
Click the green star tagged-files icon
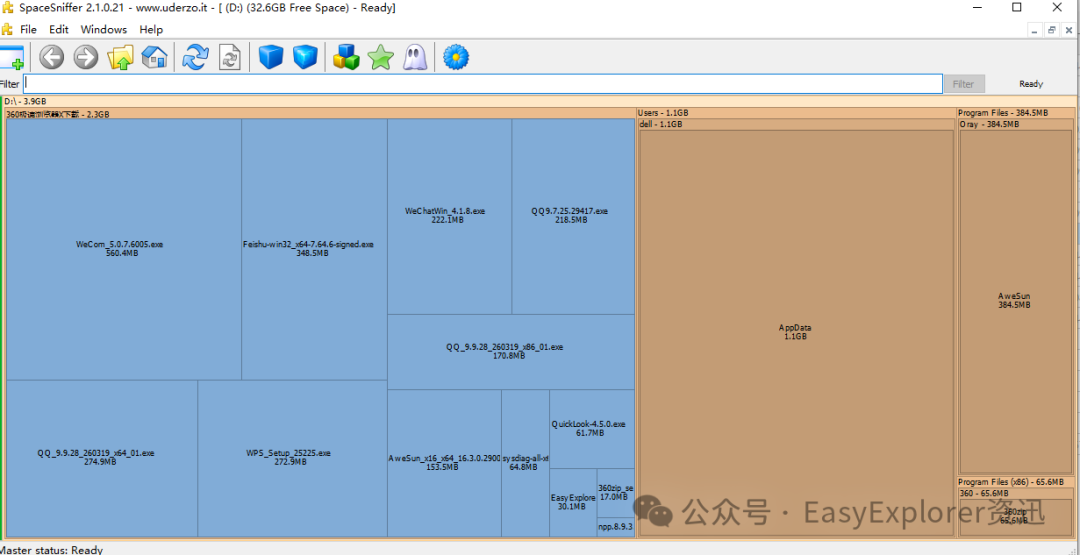click(x=380, y=57)
